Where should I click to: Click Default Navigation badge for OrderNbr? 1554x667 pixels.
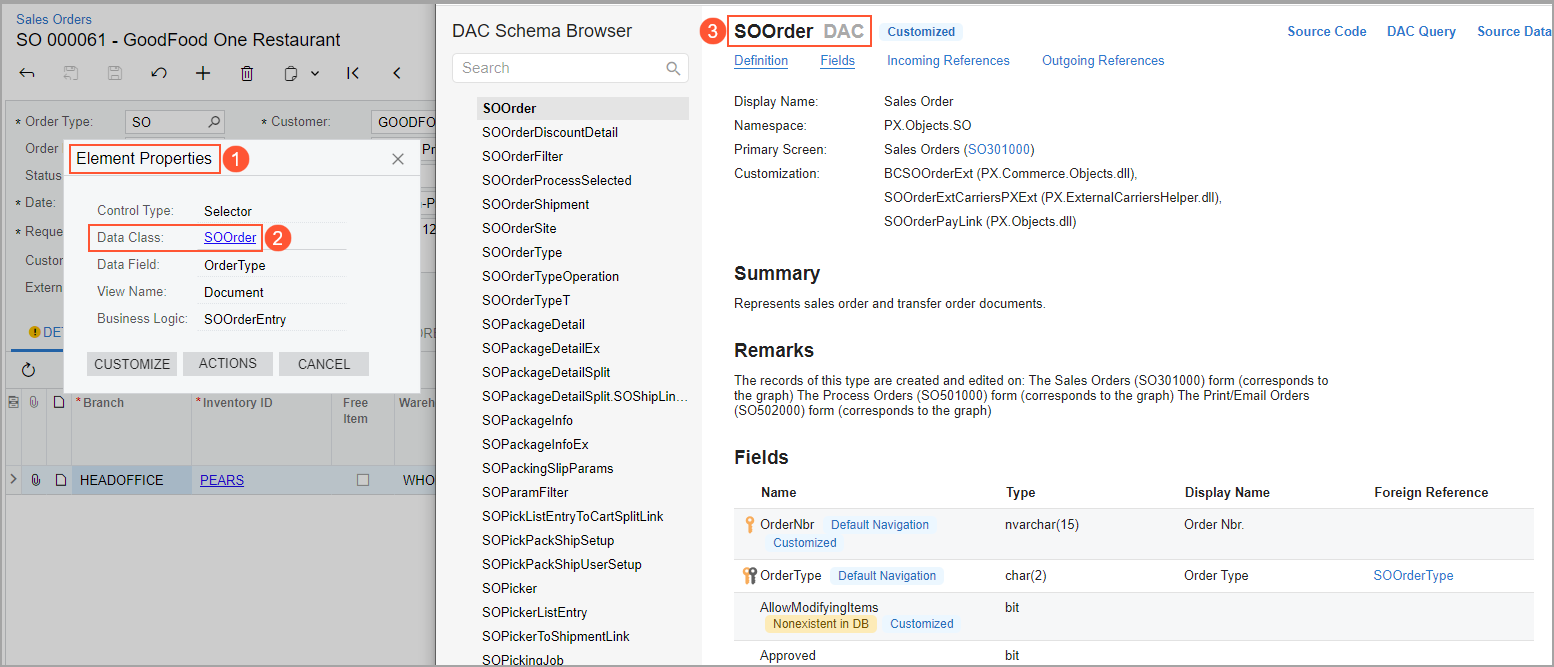(880, 525)
